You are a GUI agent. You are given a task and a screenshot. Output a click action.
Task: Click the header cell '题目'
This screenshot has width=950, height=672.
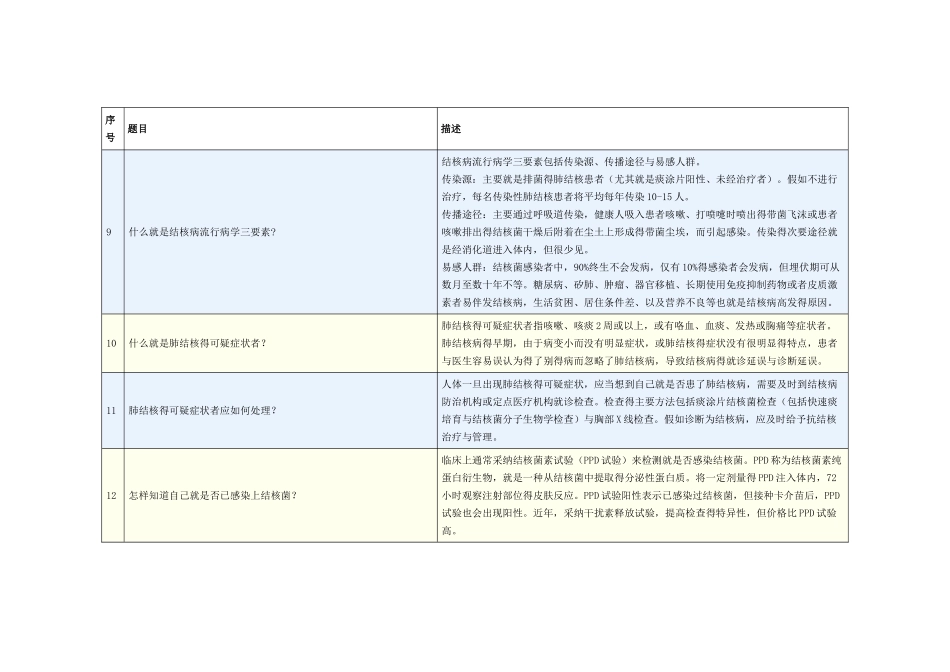pos(281,128)
